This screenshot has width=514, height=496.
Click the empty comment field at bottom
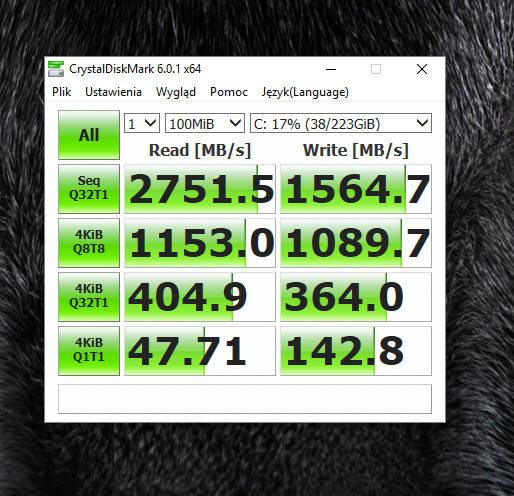point(245,399)
